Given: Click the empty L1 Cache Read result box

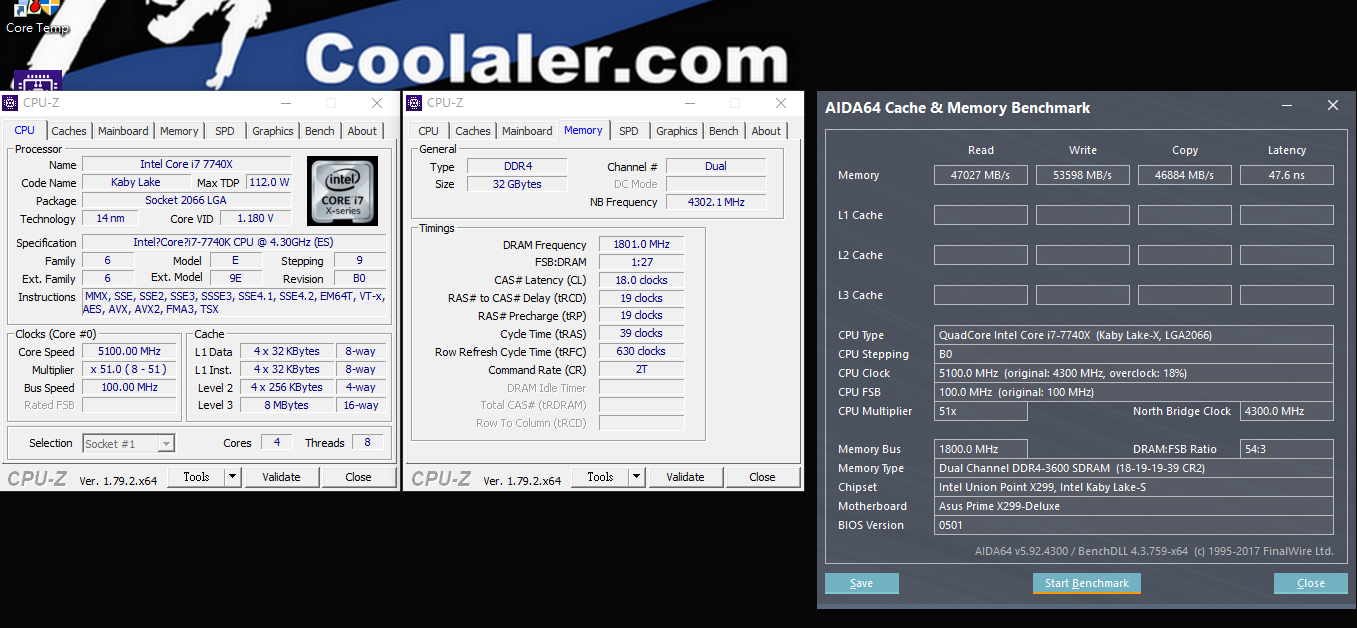Looking at the screenshot, I should [981, 215].
